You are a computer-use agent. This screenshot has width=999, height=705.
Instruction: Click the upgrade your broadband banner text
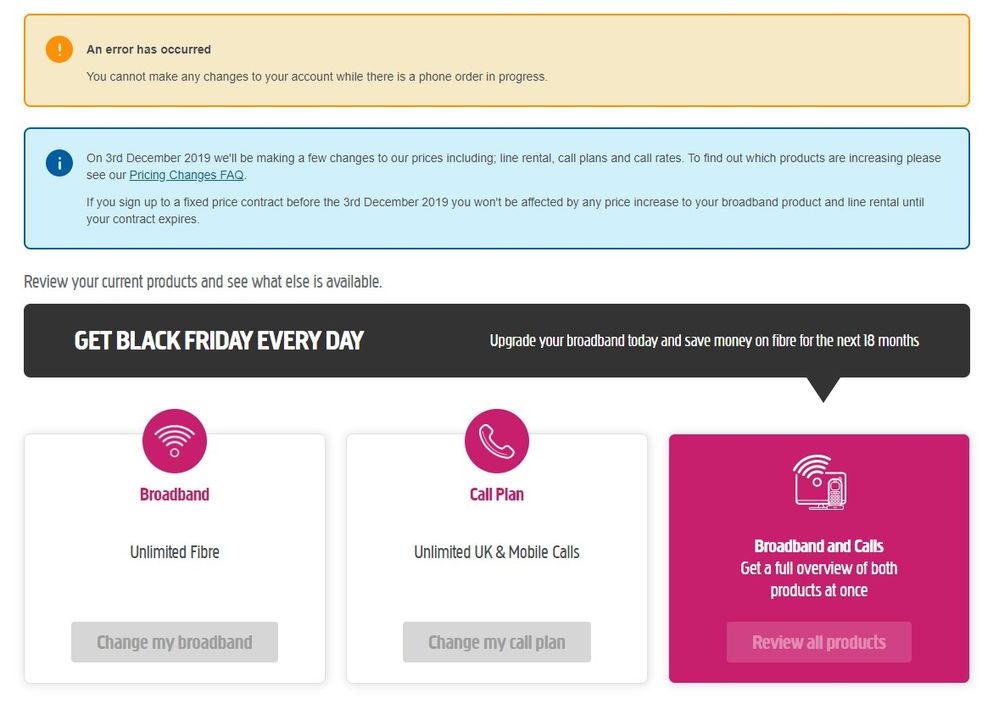(704, 341)
